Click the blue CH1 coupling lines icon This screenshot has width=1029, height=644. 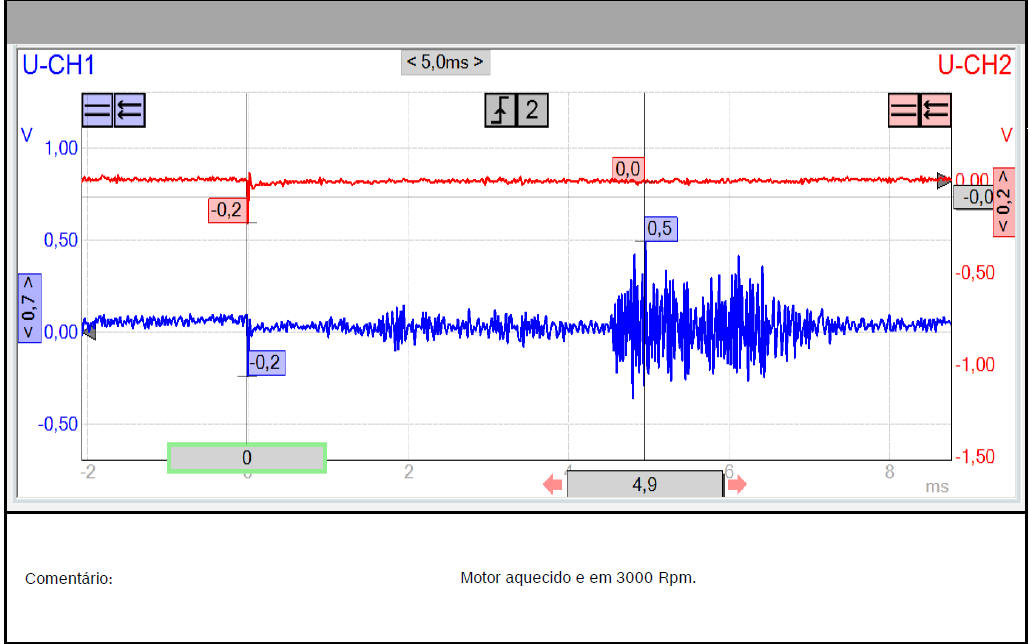(97, 110)
